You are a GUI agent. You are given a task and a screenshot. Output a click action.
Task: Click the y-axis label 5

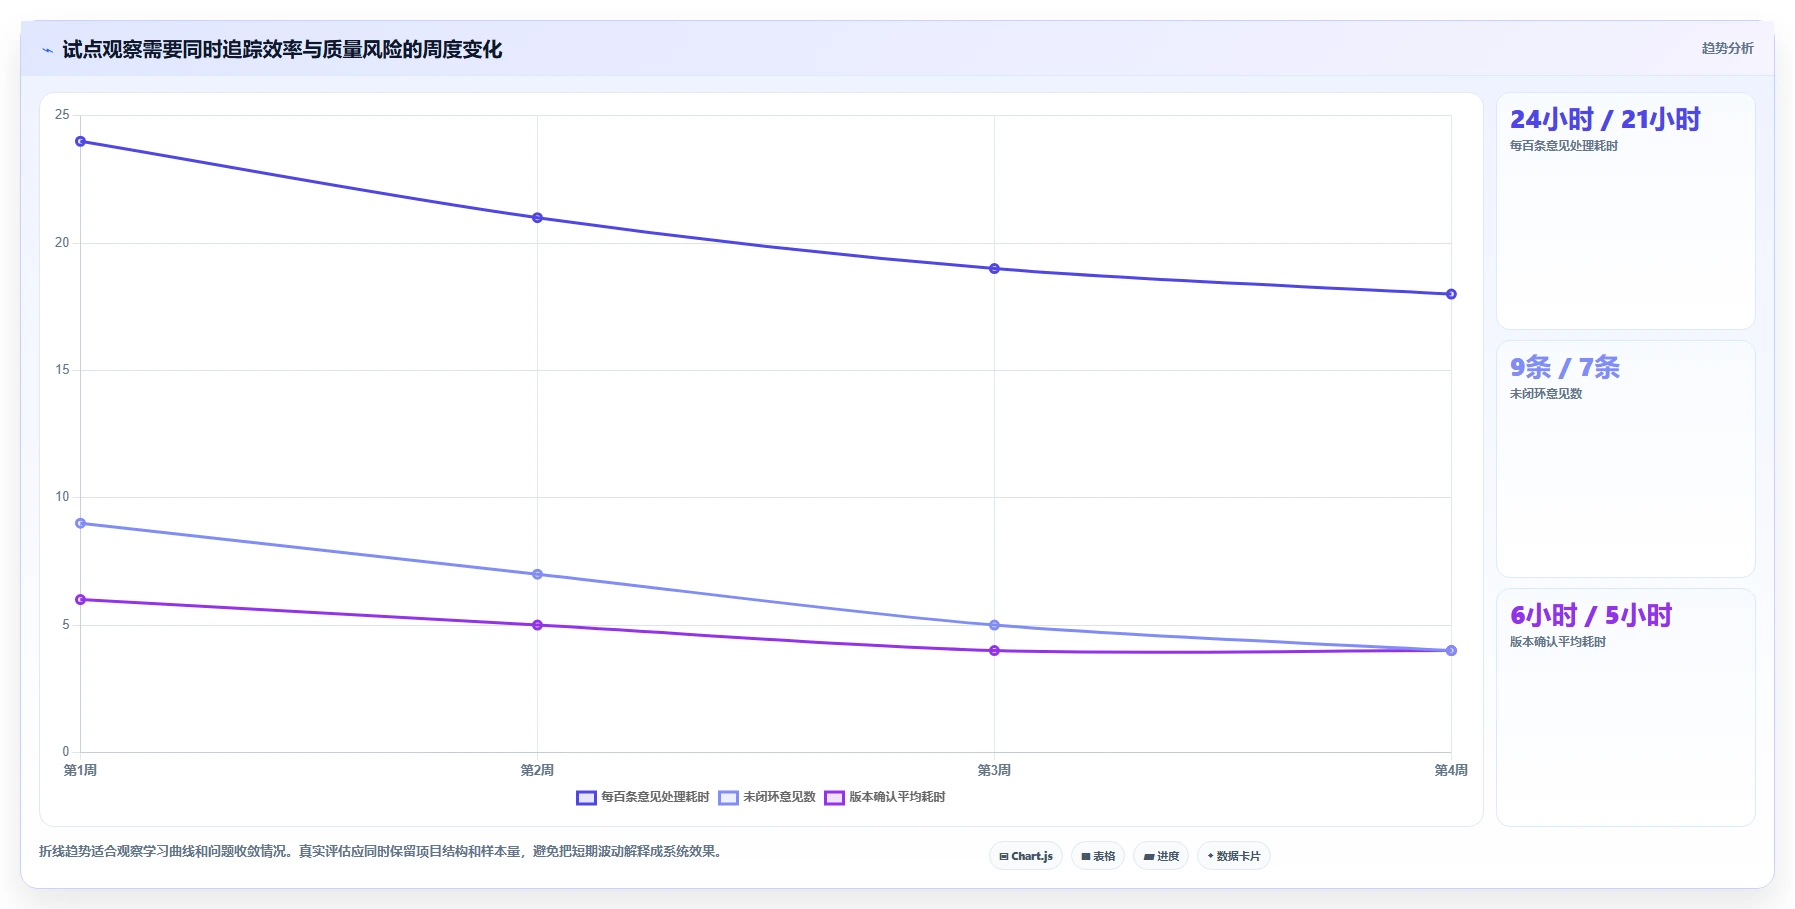(x=66, y=625)
